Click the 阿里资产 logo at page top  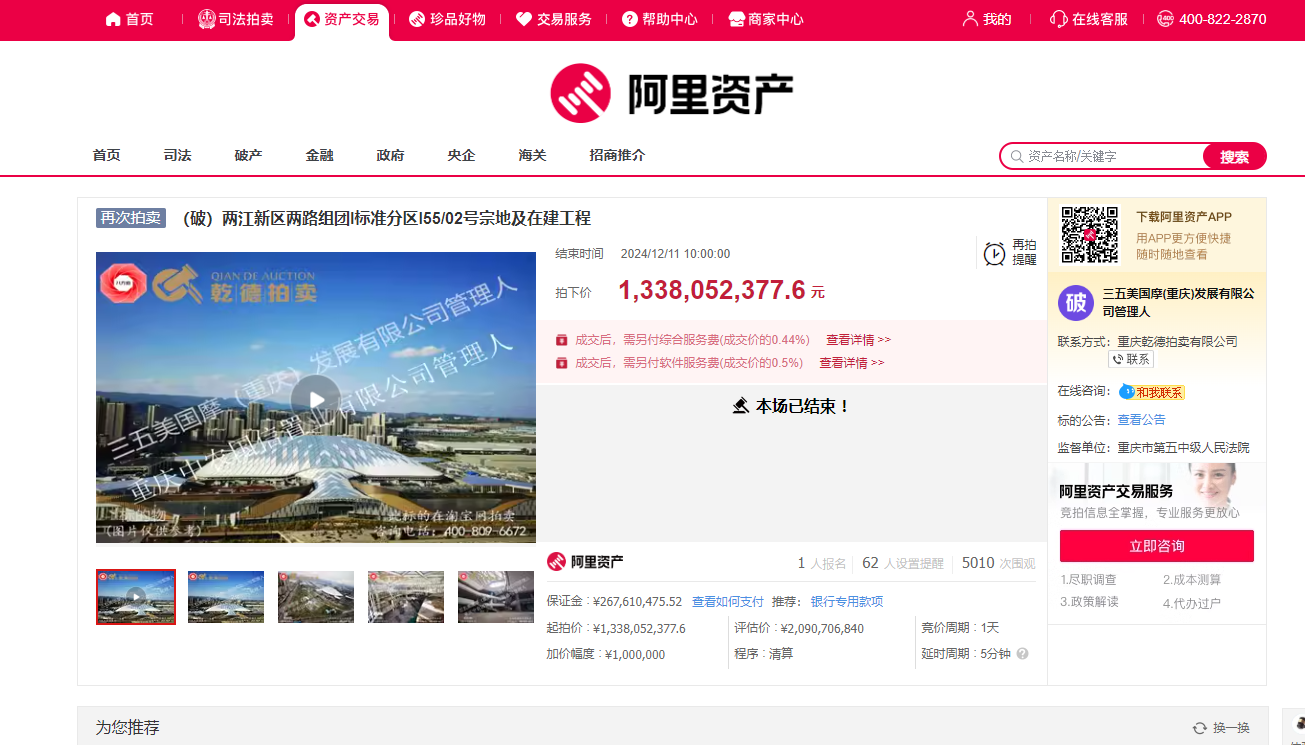(671, 94)
